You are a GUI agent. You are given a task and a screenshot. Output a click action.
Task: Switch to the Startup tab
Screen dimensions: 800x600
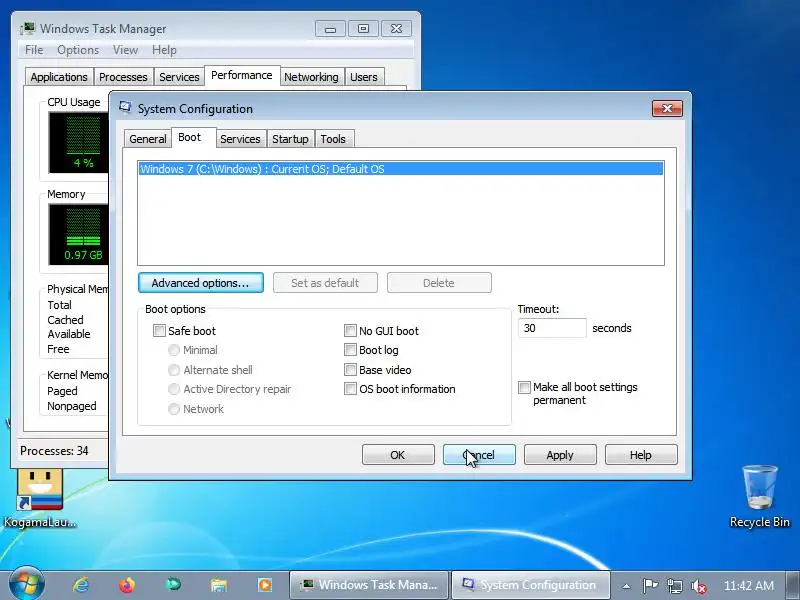[x=290, y=139]
